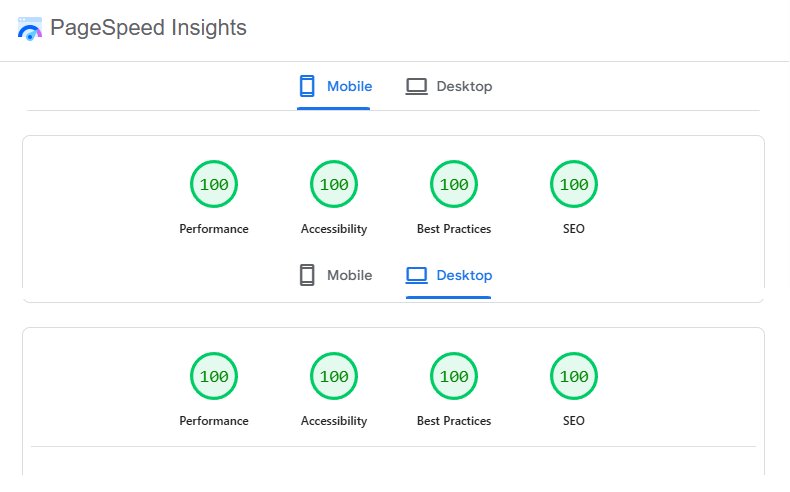The image size is (790, 492).
Task: Click the Accessibility label in the lower results card
Action: point(334,421)
